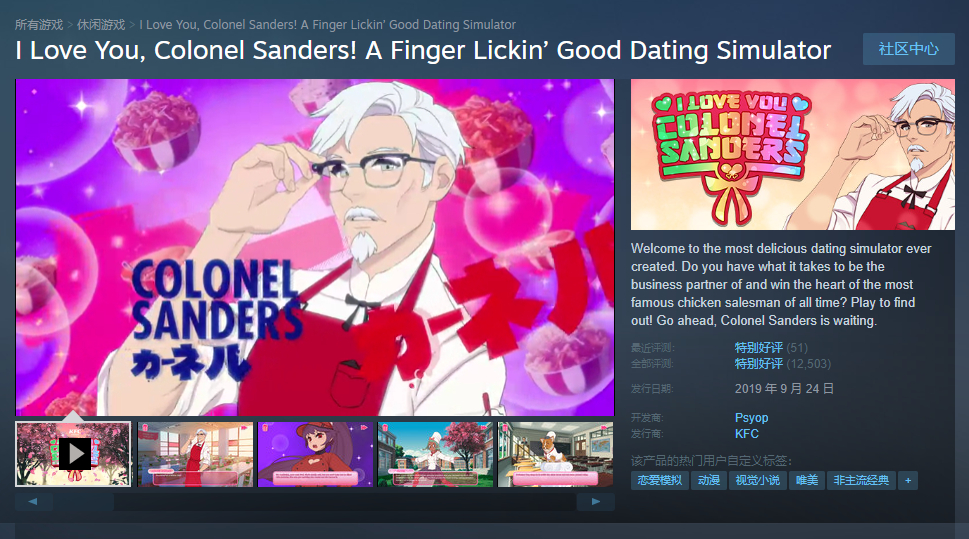Open the 社区中心 community hub

(x=908, y=49)
